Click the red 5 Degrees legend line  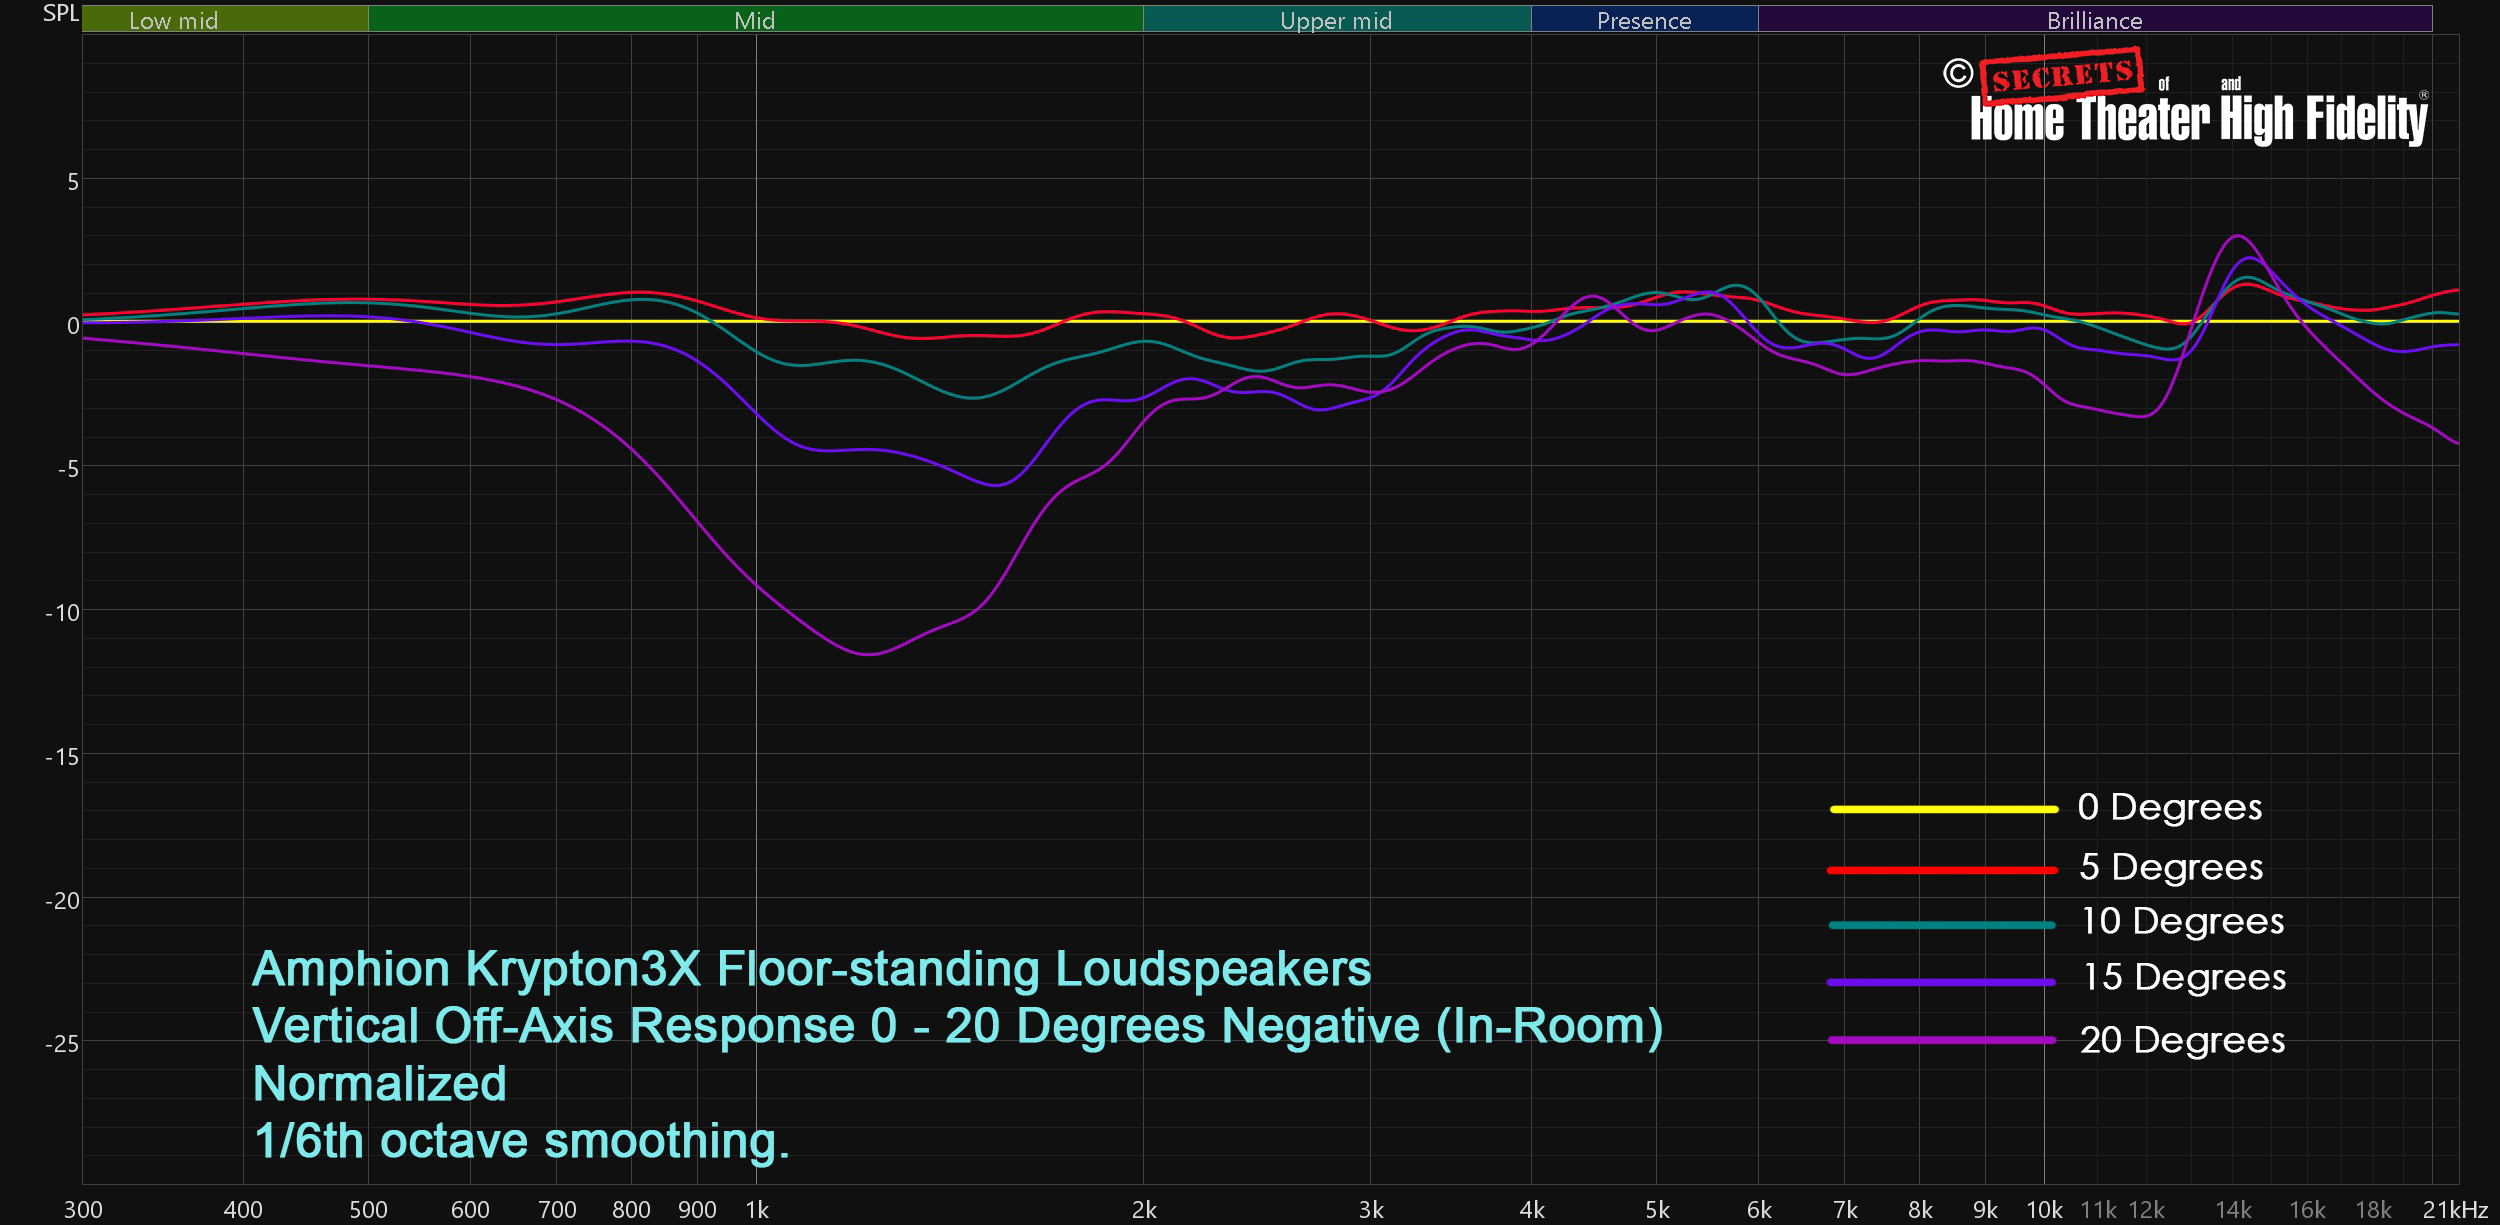pyautogui.click(x=1942, y=870)
